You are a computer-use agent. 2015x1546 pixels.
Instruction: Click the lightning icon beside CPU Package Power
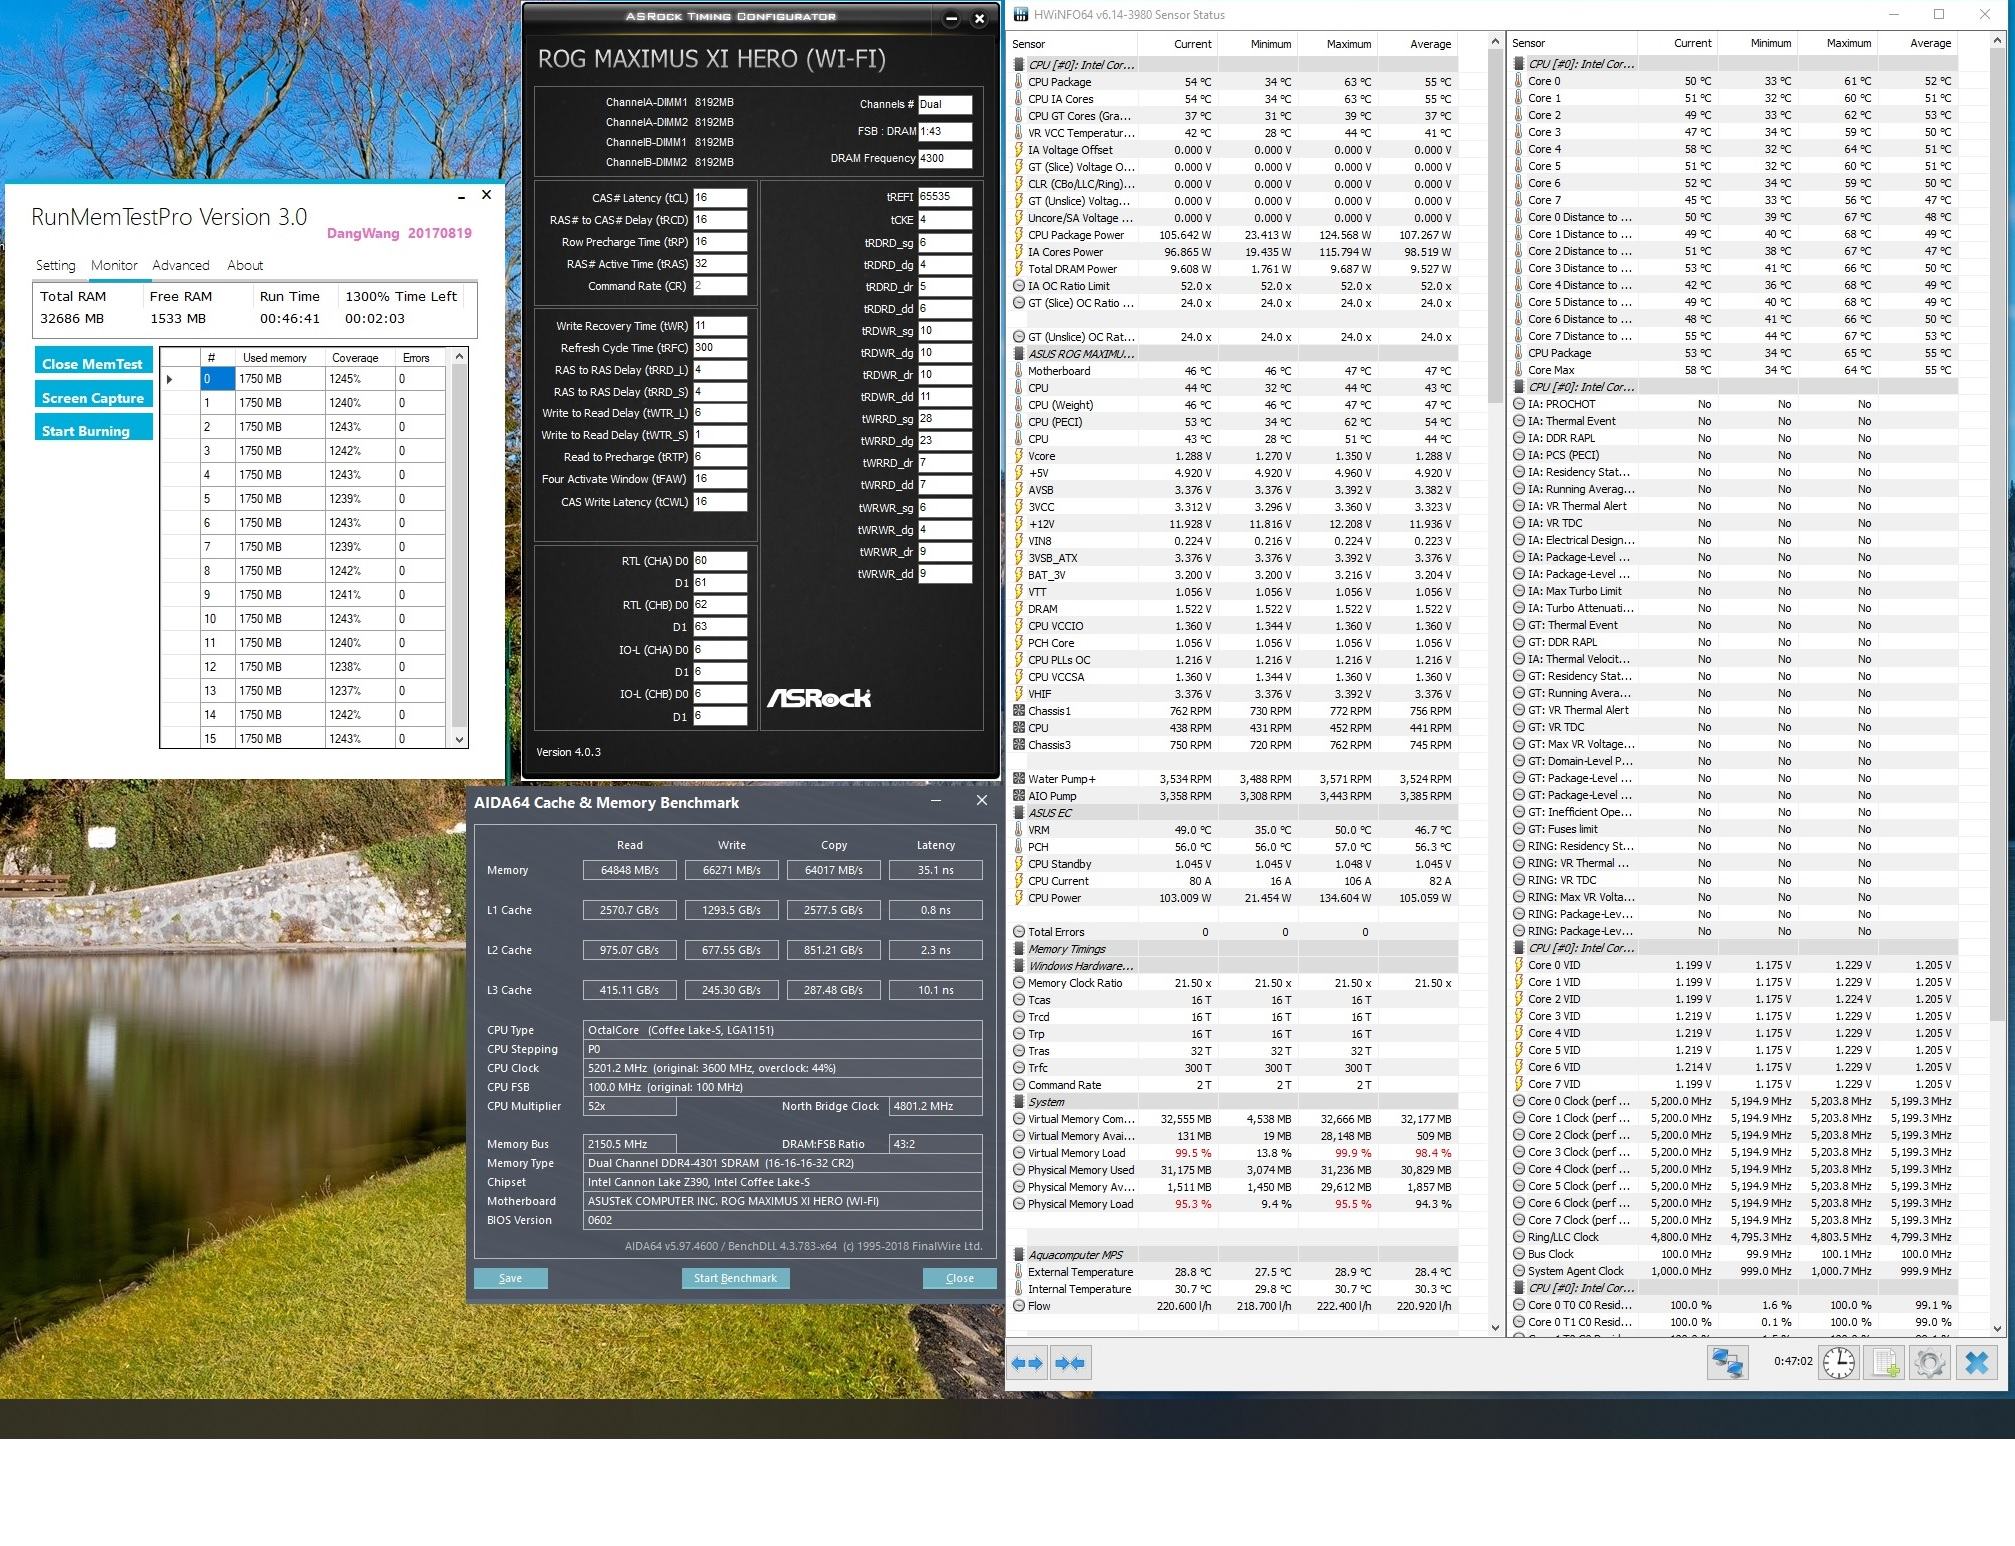click(x=1018, y=235)
